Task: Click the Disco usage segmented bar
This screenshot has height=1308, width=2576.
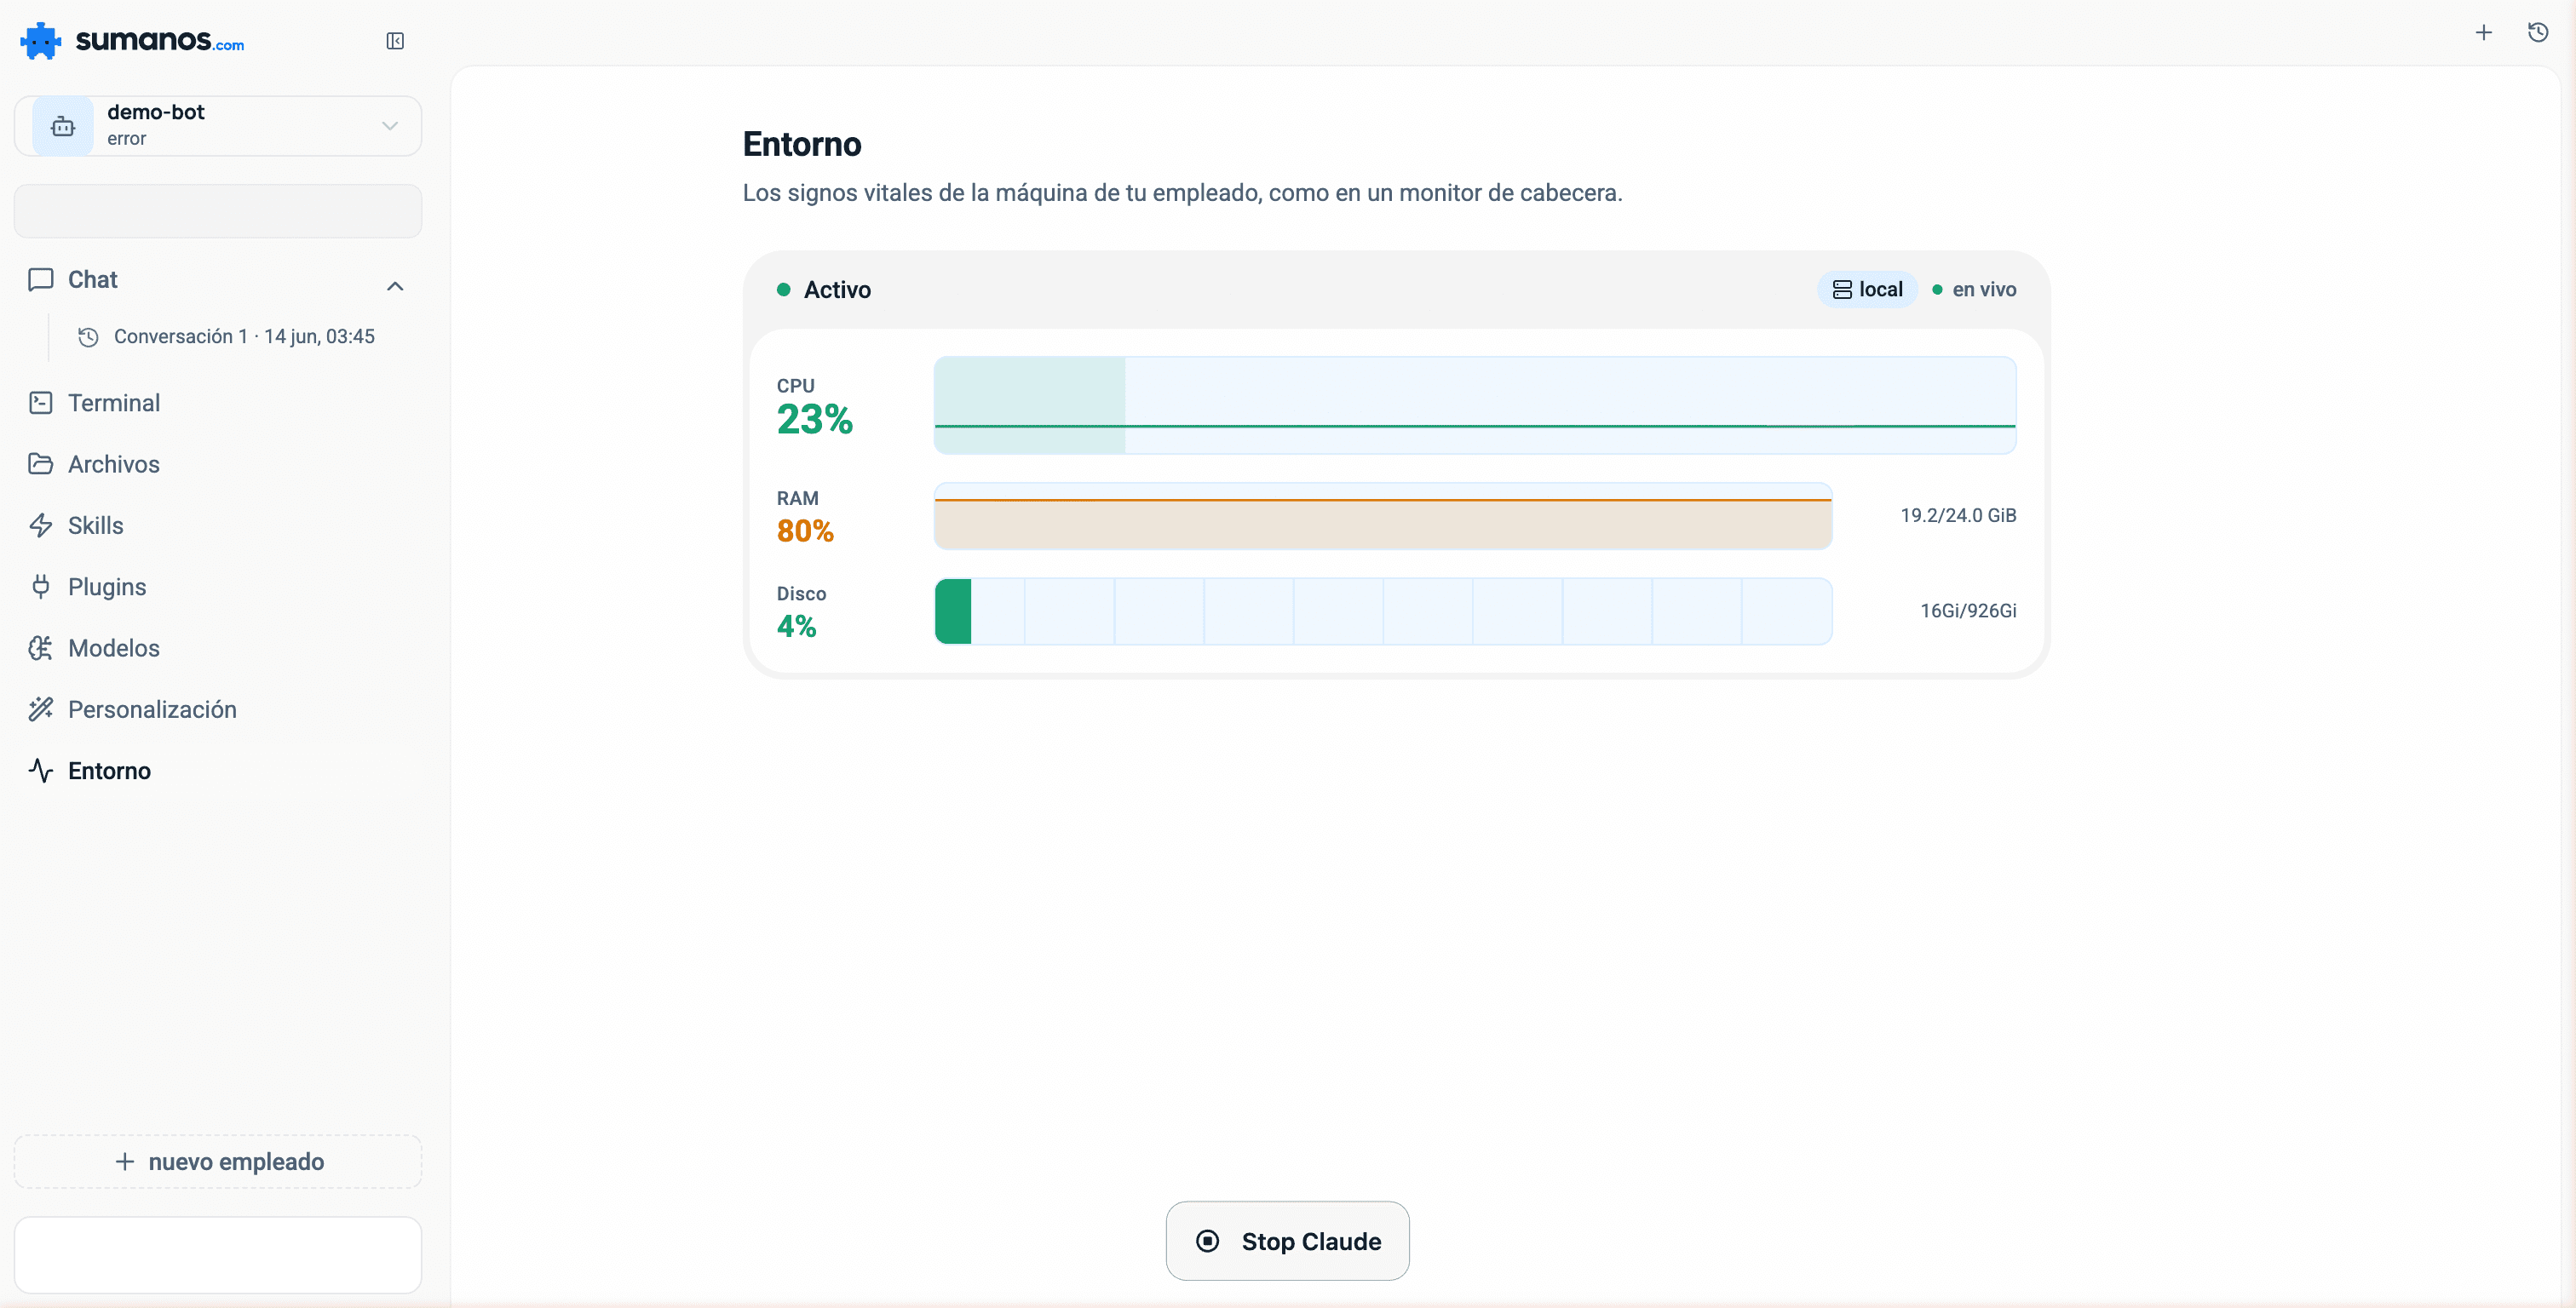Action: click(1383, 611)
